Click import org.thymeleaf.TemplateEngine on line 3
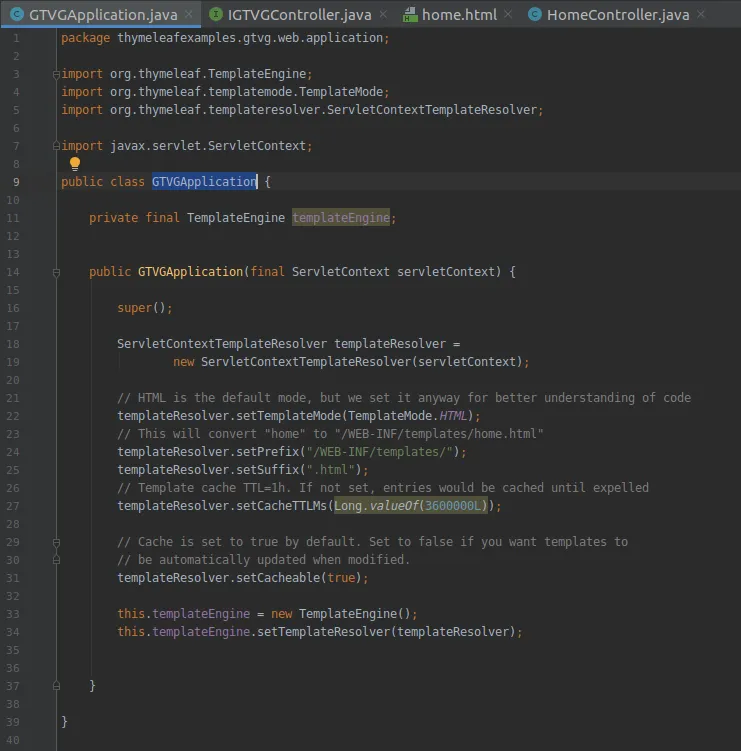The image size is (741, 751). (187, 74)
